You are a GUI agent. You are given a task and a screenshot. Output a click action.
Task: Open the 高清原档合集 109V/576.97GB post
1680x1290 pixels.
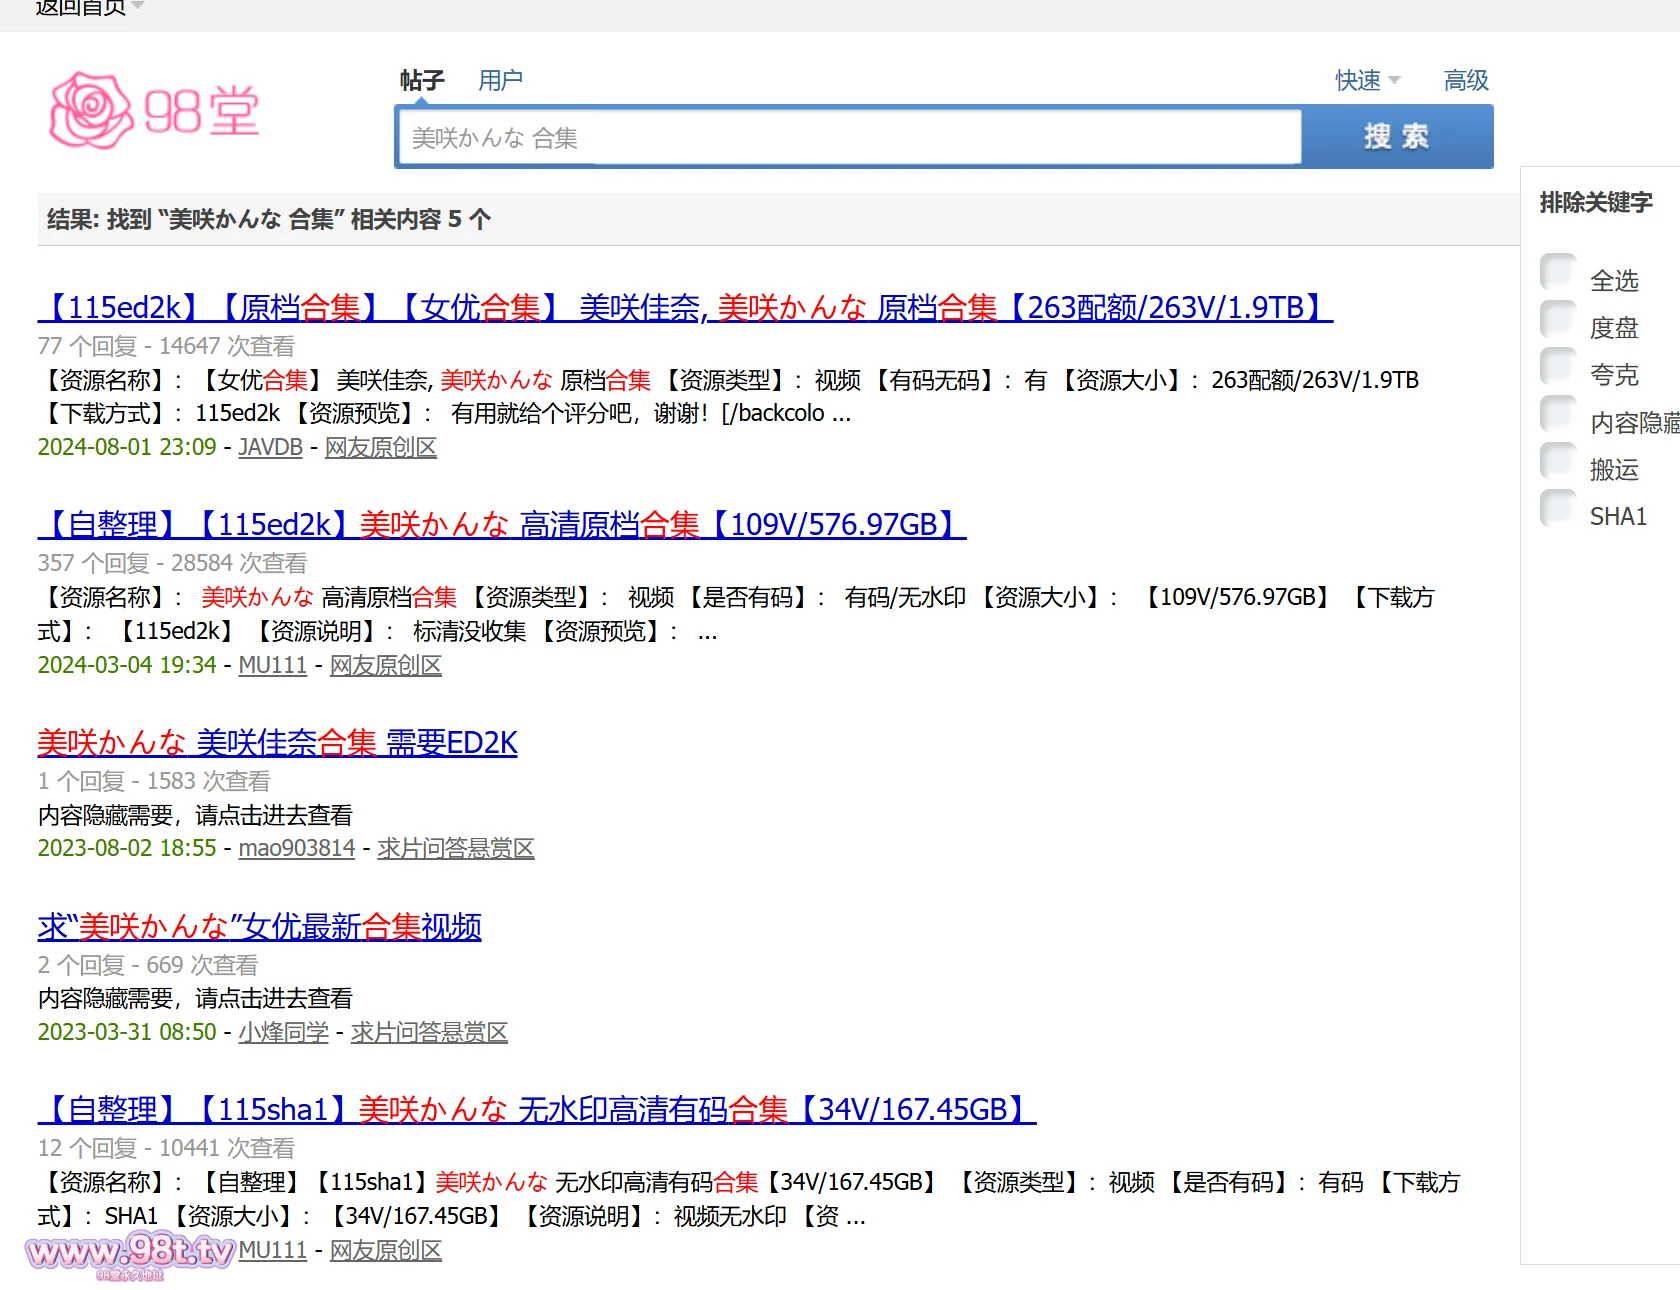click(x=502, y=524)
